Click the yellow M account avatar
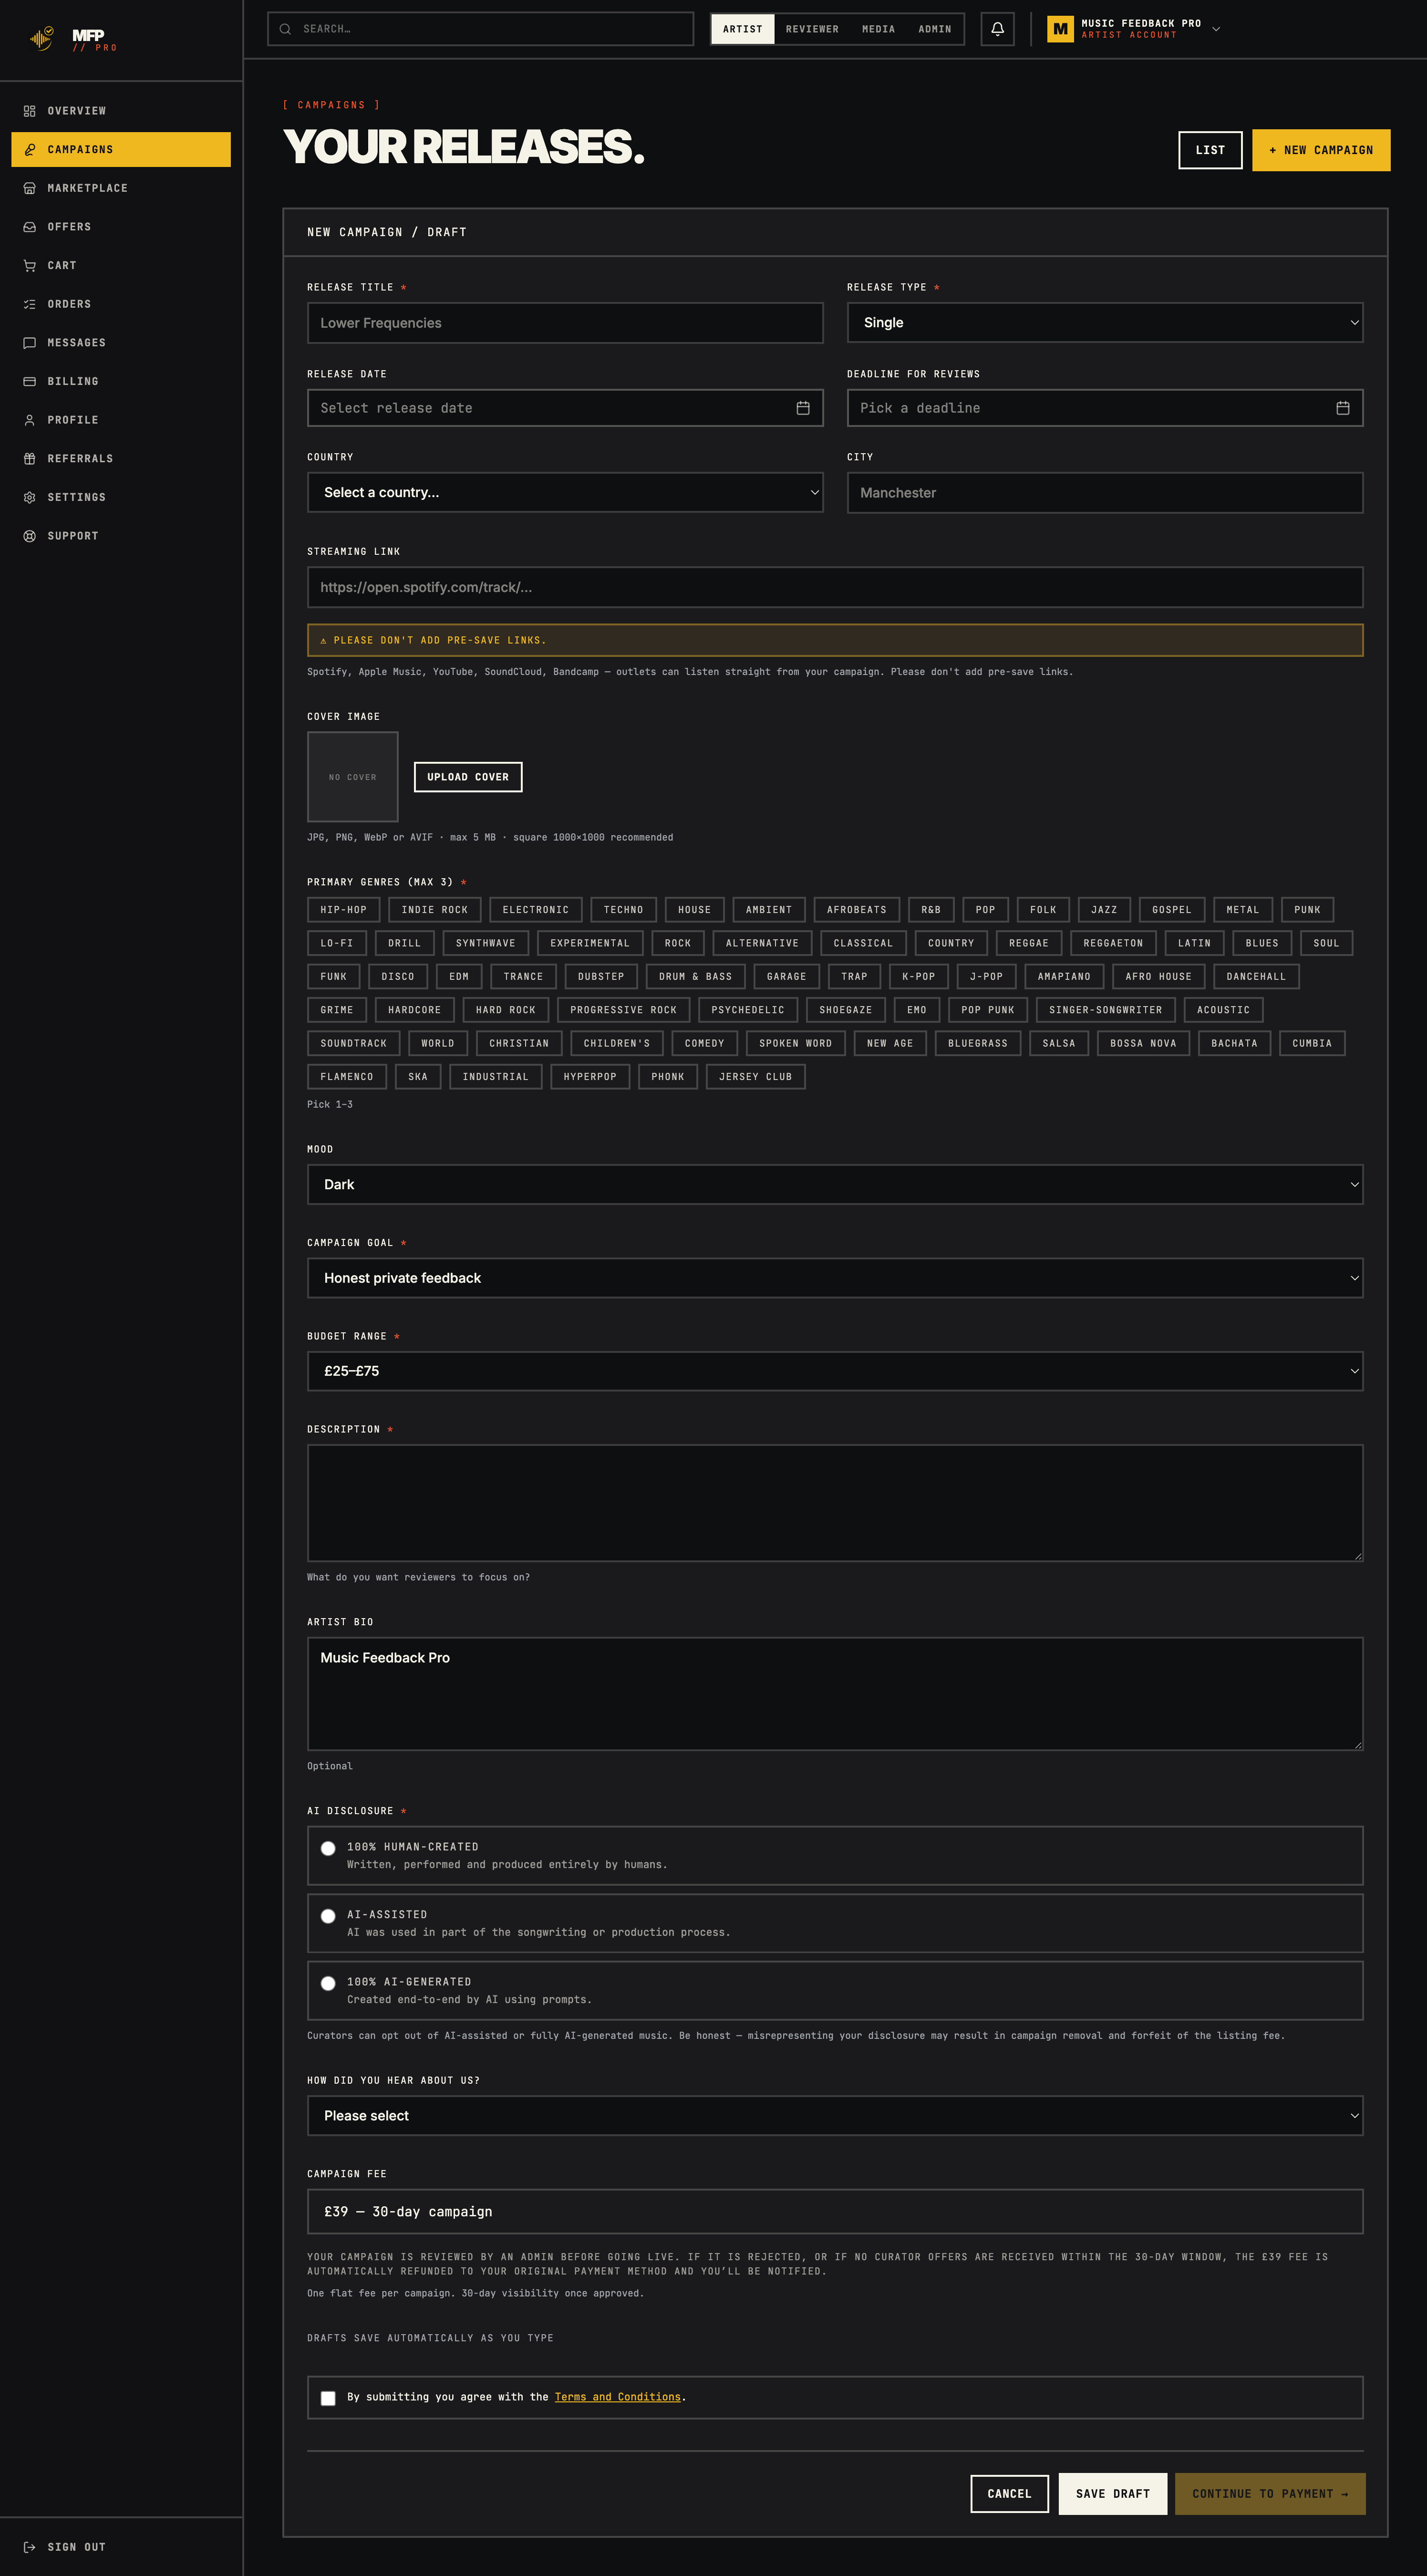This screenshot has width=1427, height=2576. click(x=1060, y=29)
